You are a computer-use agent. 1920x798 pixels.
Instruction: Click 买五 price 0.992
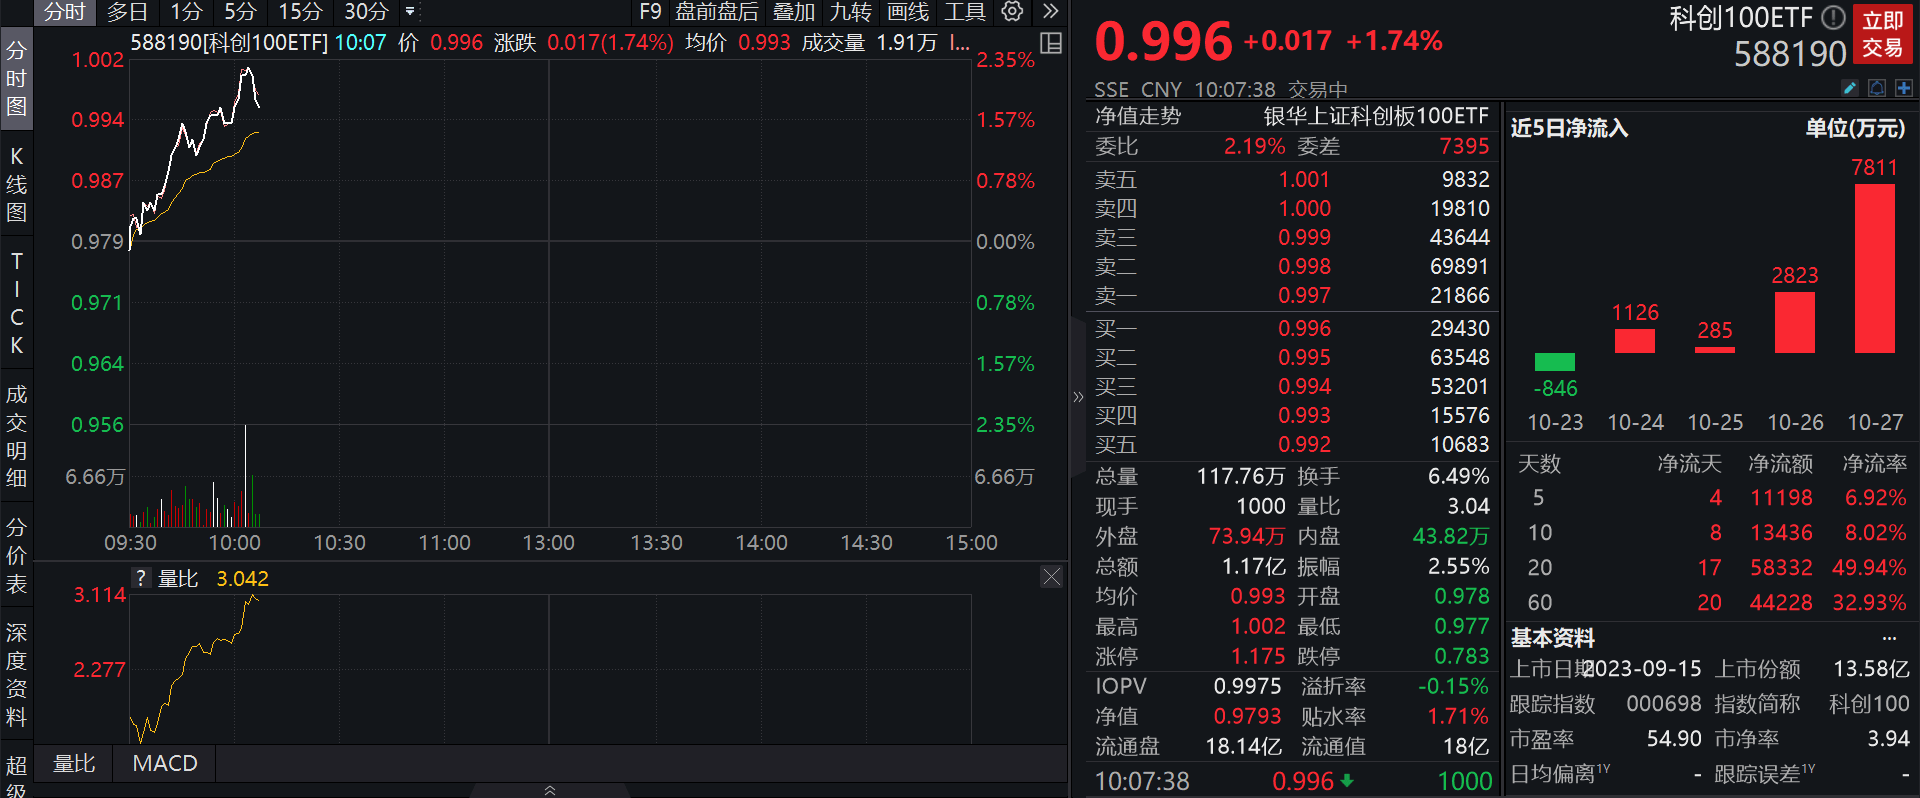point(1304,445)
